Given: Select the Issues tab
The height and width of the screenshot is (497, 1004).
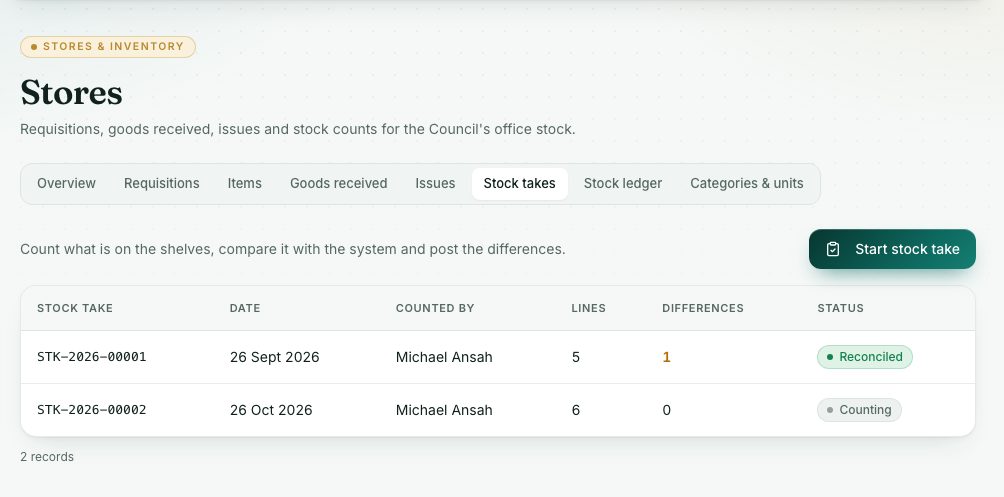Looking at the screenshot, I should pyautogui.click(x=435, y=184).
